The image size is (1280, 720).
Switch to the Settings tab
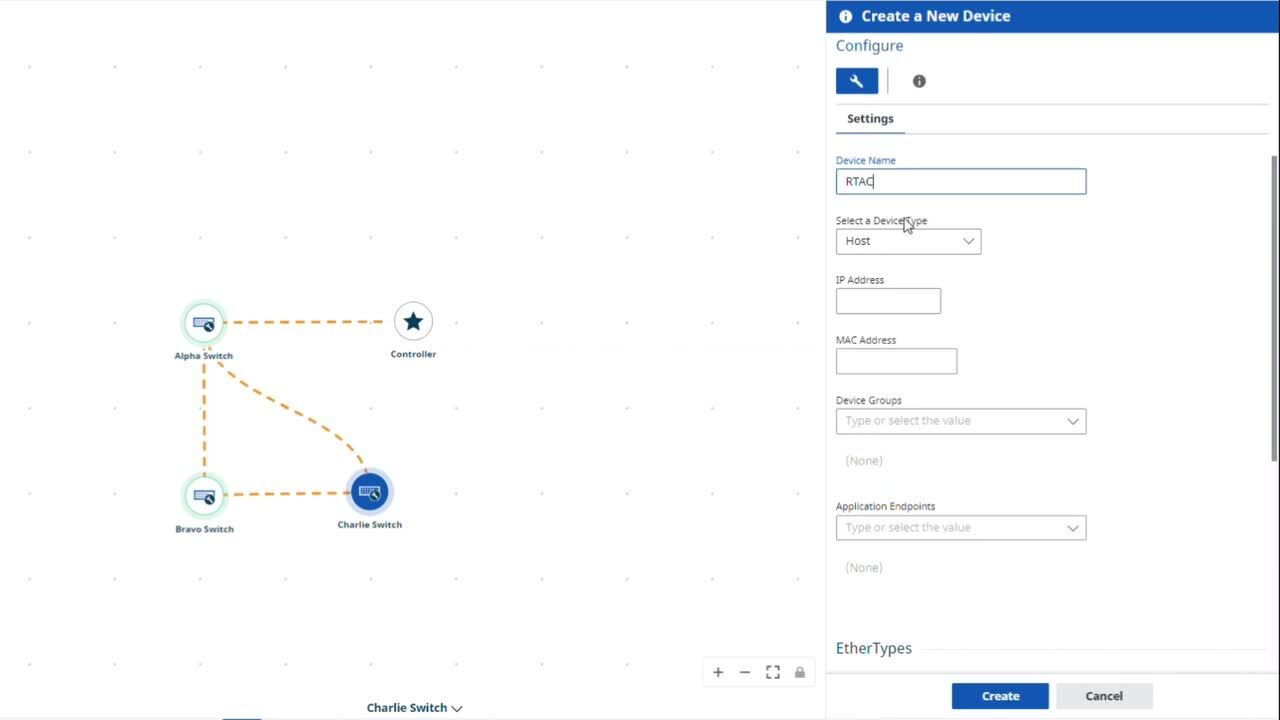870,119
